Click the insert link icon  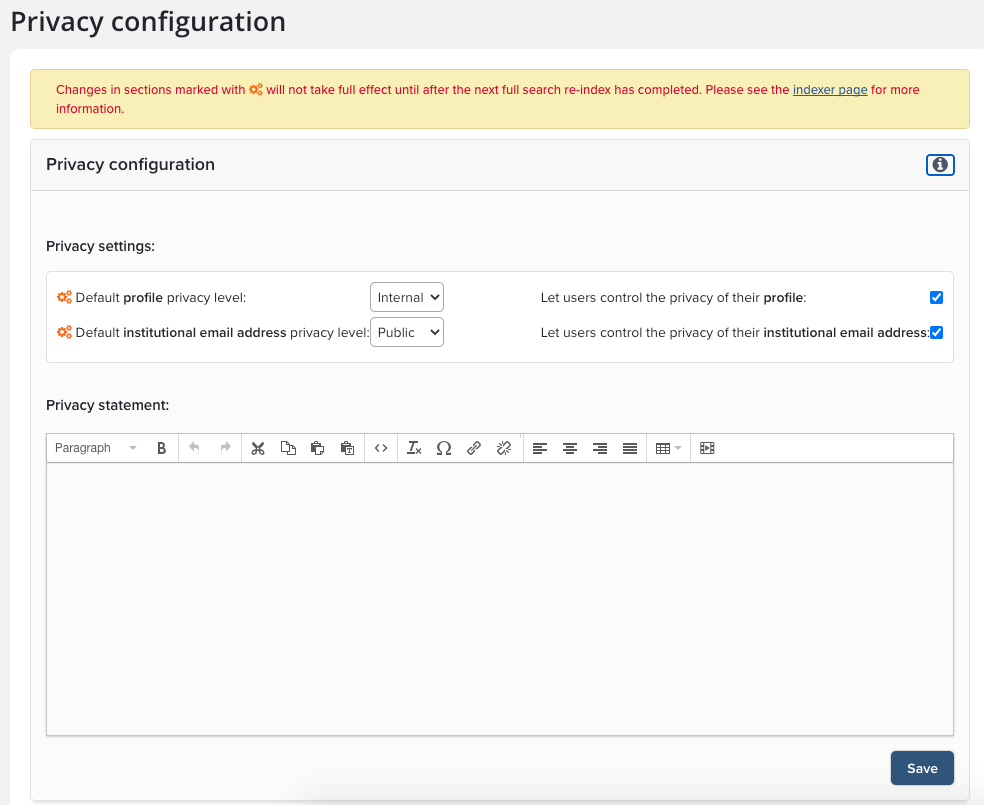click(x=474, y=448)
